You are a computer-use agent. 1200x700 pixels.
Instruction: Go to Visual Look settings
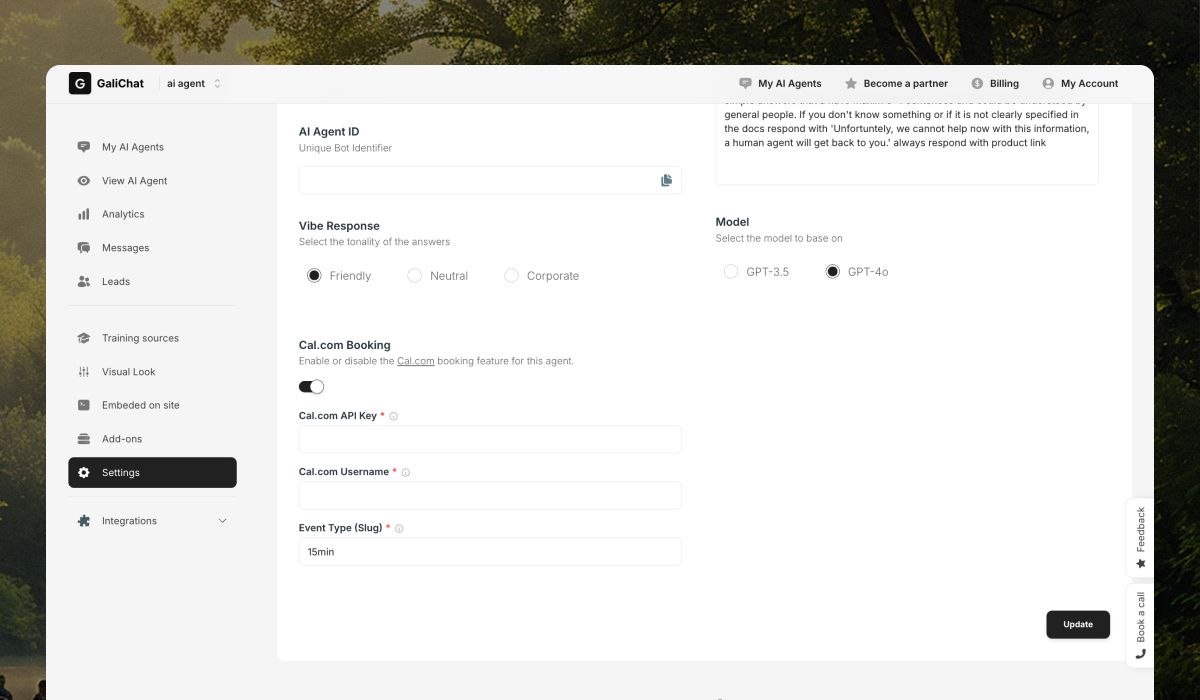tap(128, 372)
